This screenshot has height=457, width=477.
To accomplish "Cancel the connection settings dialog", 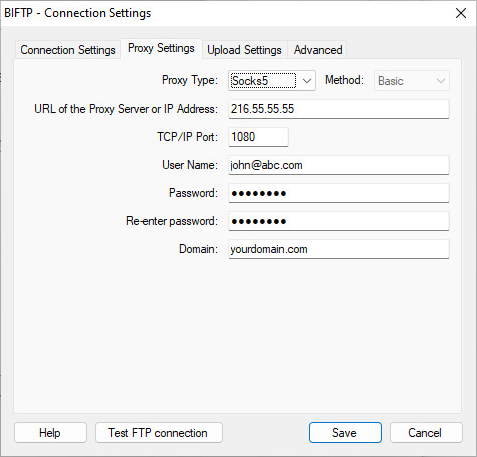I will point(426,433).
